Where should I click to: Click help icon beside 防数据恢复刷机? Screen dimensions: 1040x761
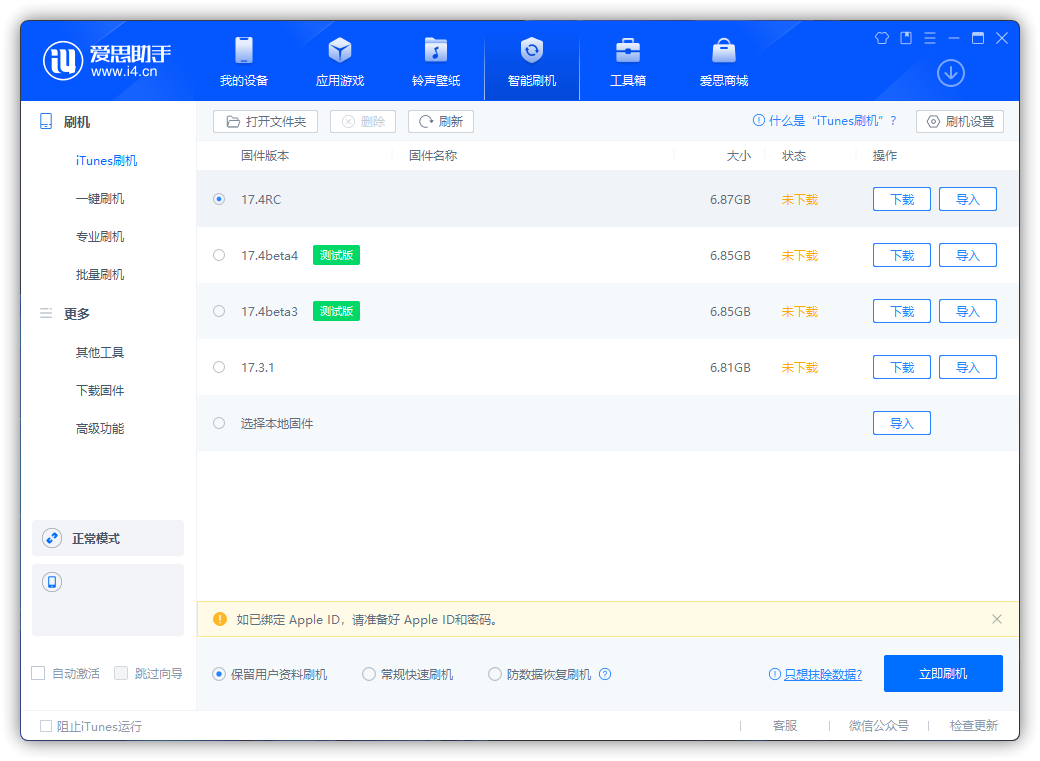[605, 674]
